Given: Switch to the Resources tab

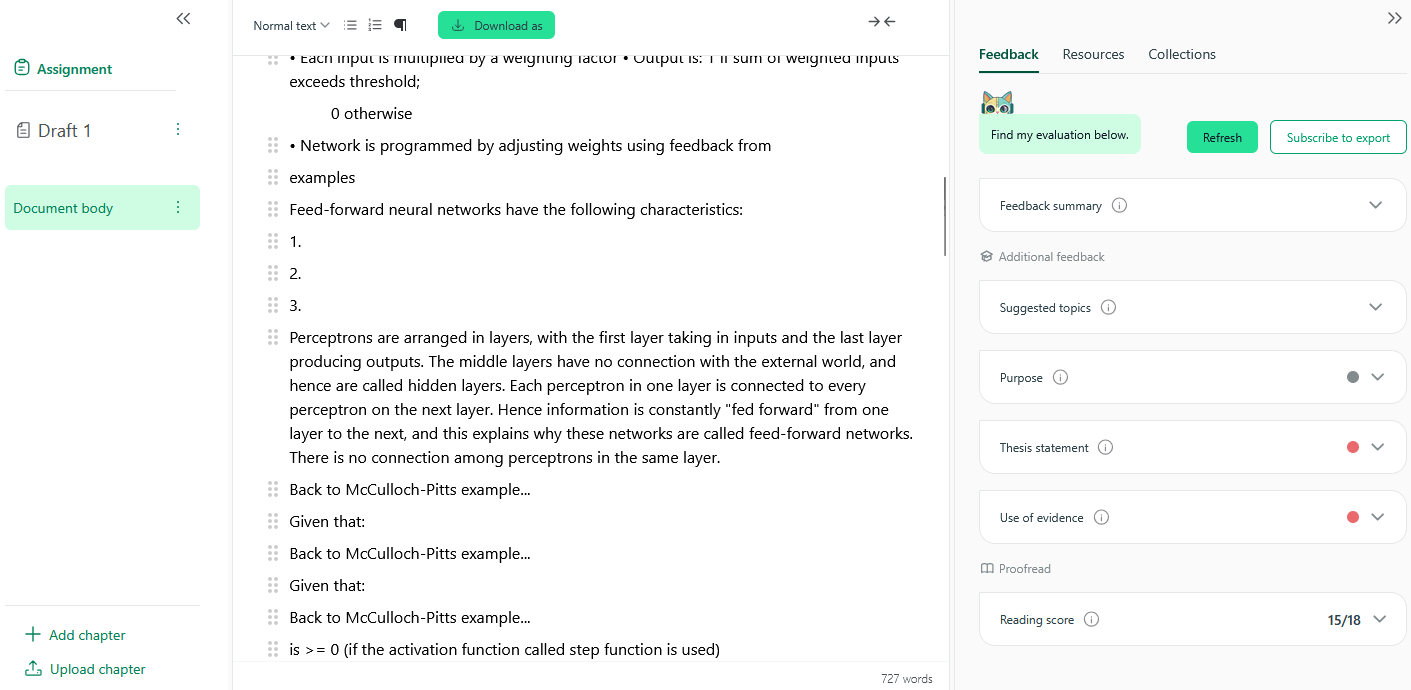Looking at the screenshot, I should 1093,55.
